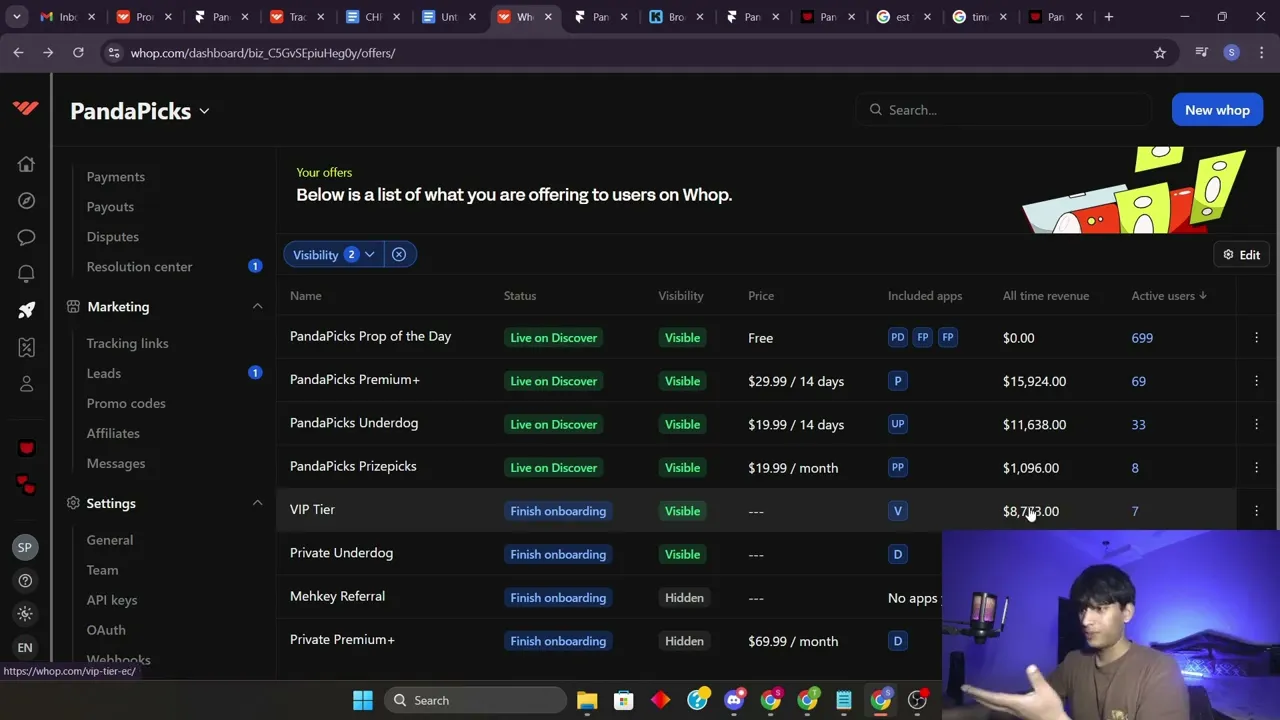
Task: Open the Messages chat bubble icon
Action: 26,237
